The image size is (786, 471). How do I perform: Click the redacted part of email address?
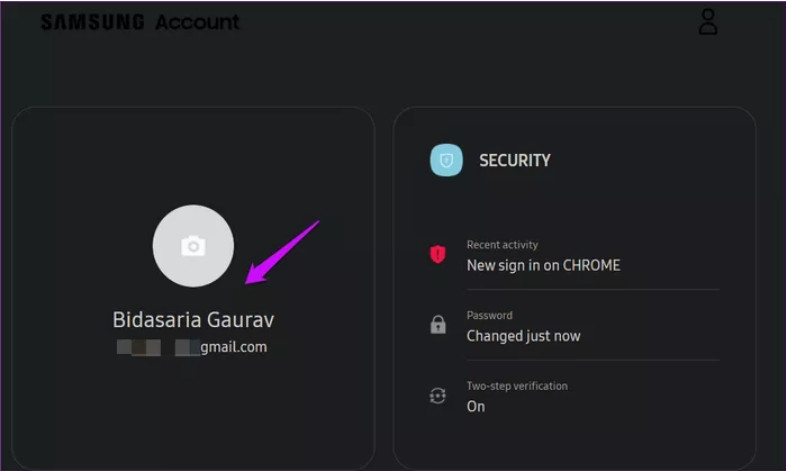pyautogui.click(x=140, y=347)
